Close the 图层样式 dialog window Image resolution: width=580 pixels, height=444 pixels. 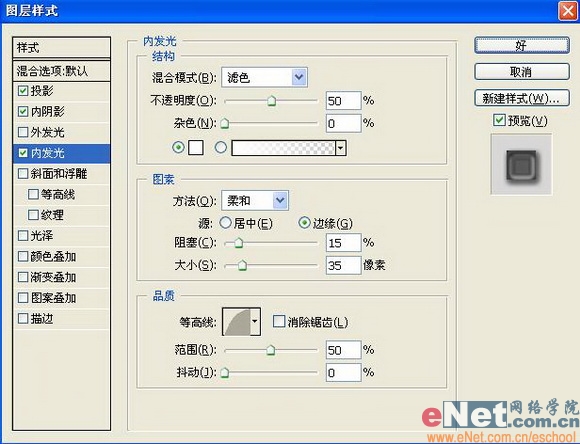568,10
